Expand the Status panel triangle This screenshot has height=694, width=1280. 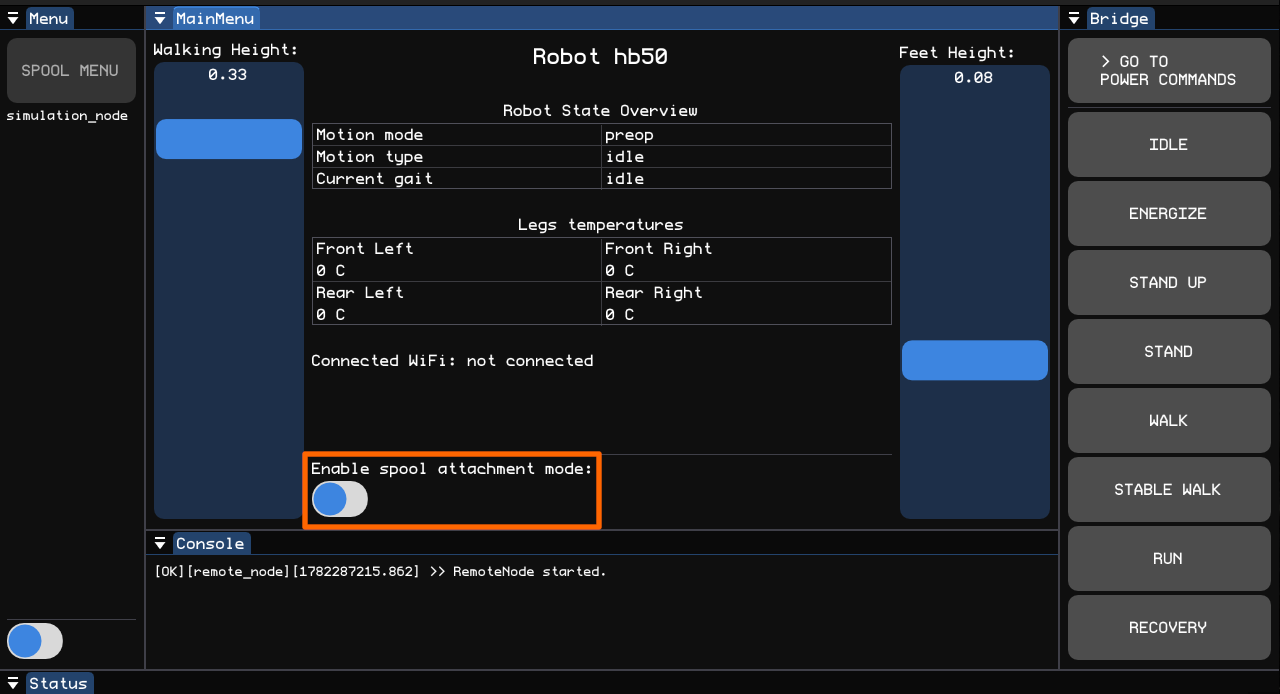point(13,683)
